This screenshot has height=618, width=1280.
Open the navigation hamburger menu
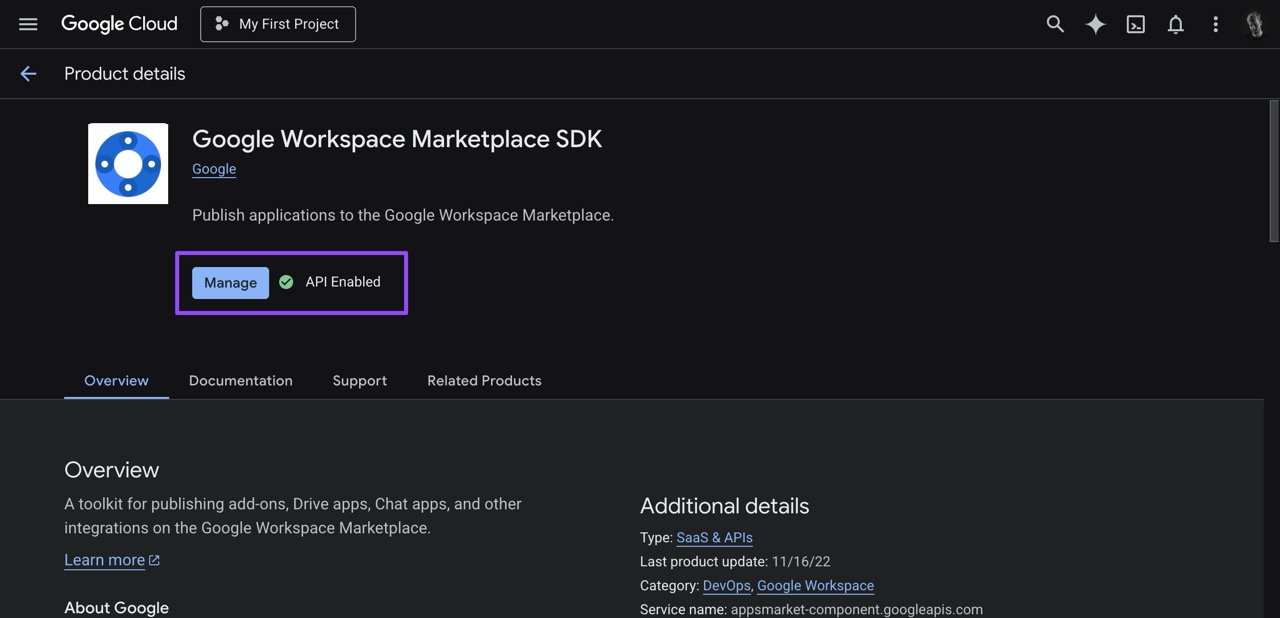27,23
